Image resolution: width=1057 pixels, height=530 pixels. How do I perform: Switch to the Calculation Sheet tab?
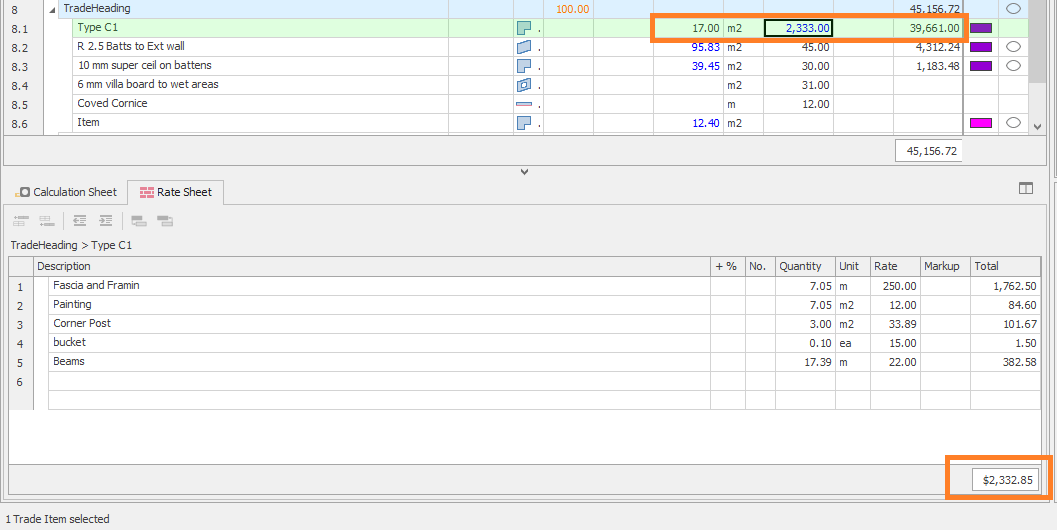point(67,192)
